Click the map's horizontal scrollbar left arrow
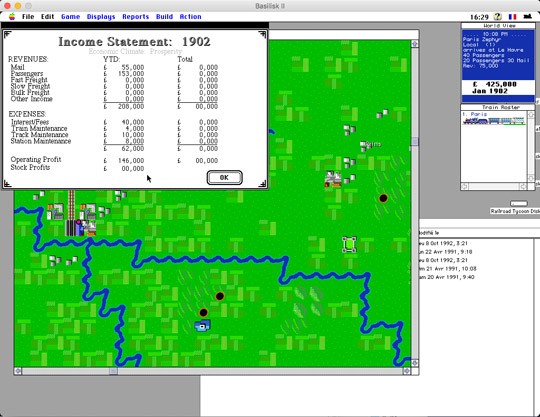Screen dimensions: 540x417 pyautogui.click(x=18, y=371)
